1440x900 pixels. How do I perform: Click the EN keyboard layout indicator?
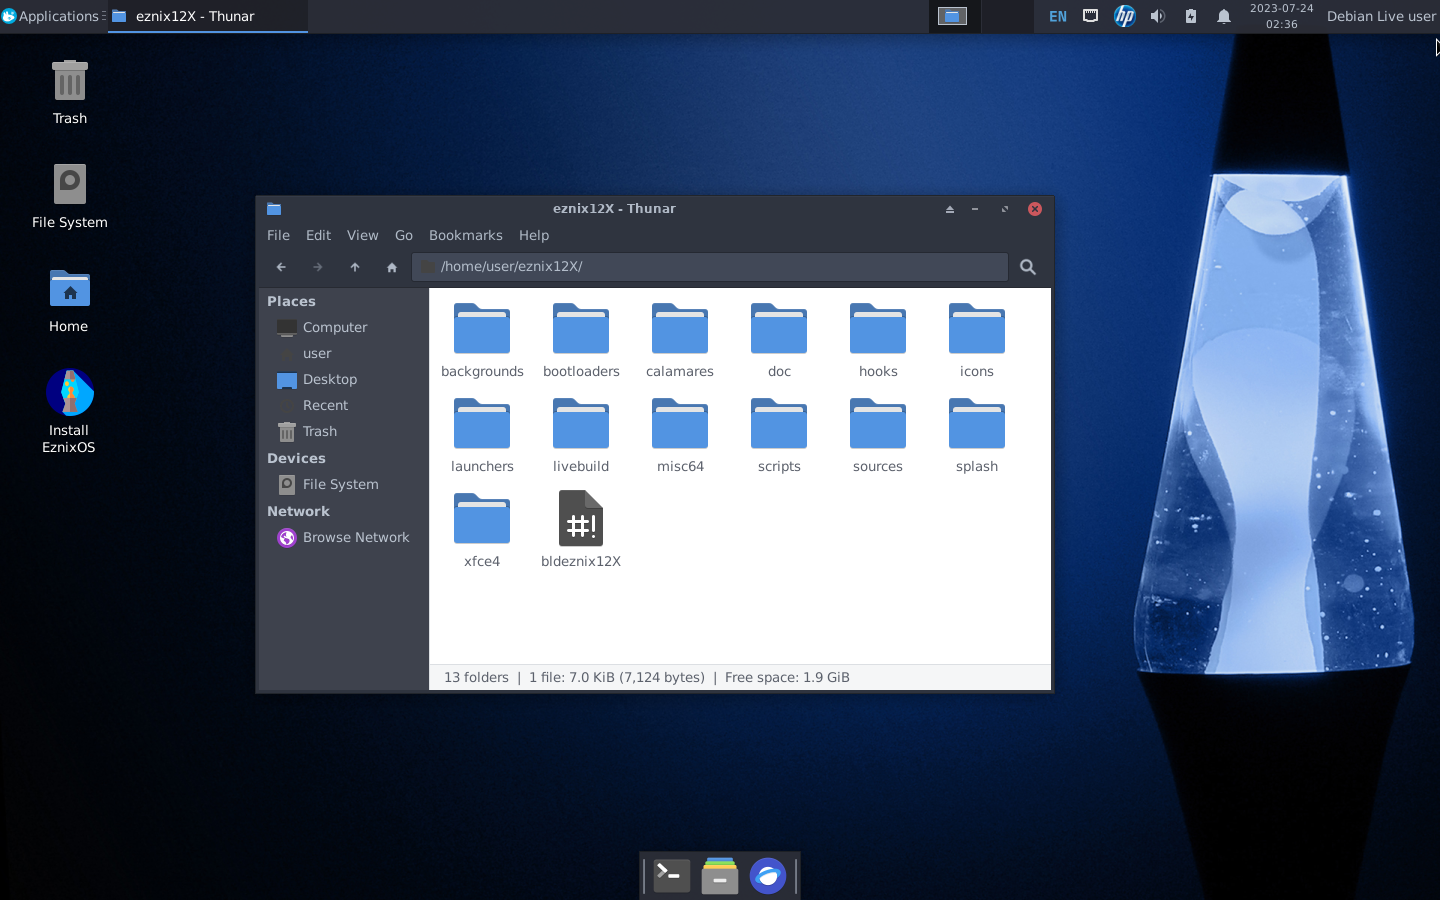(x=1058, y=16)
